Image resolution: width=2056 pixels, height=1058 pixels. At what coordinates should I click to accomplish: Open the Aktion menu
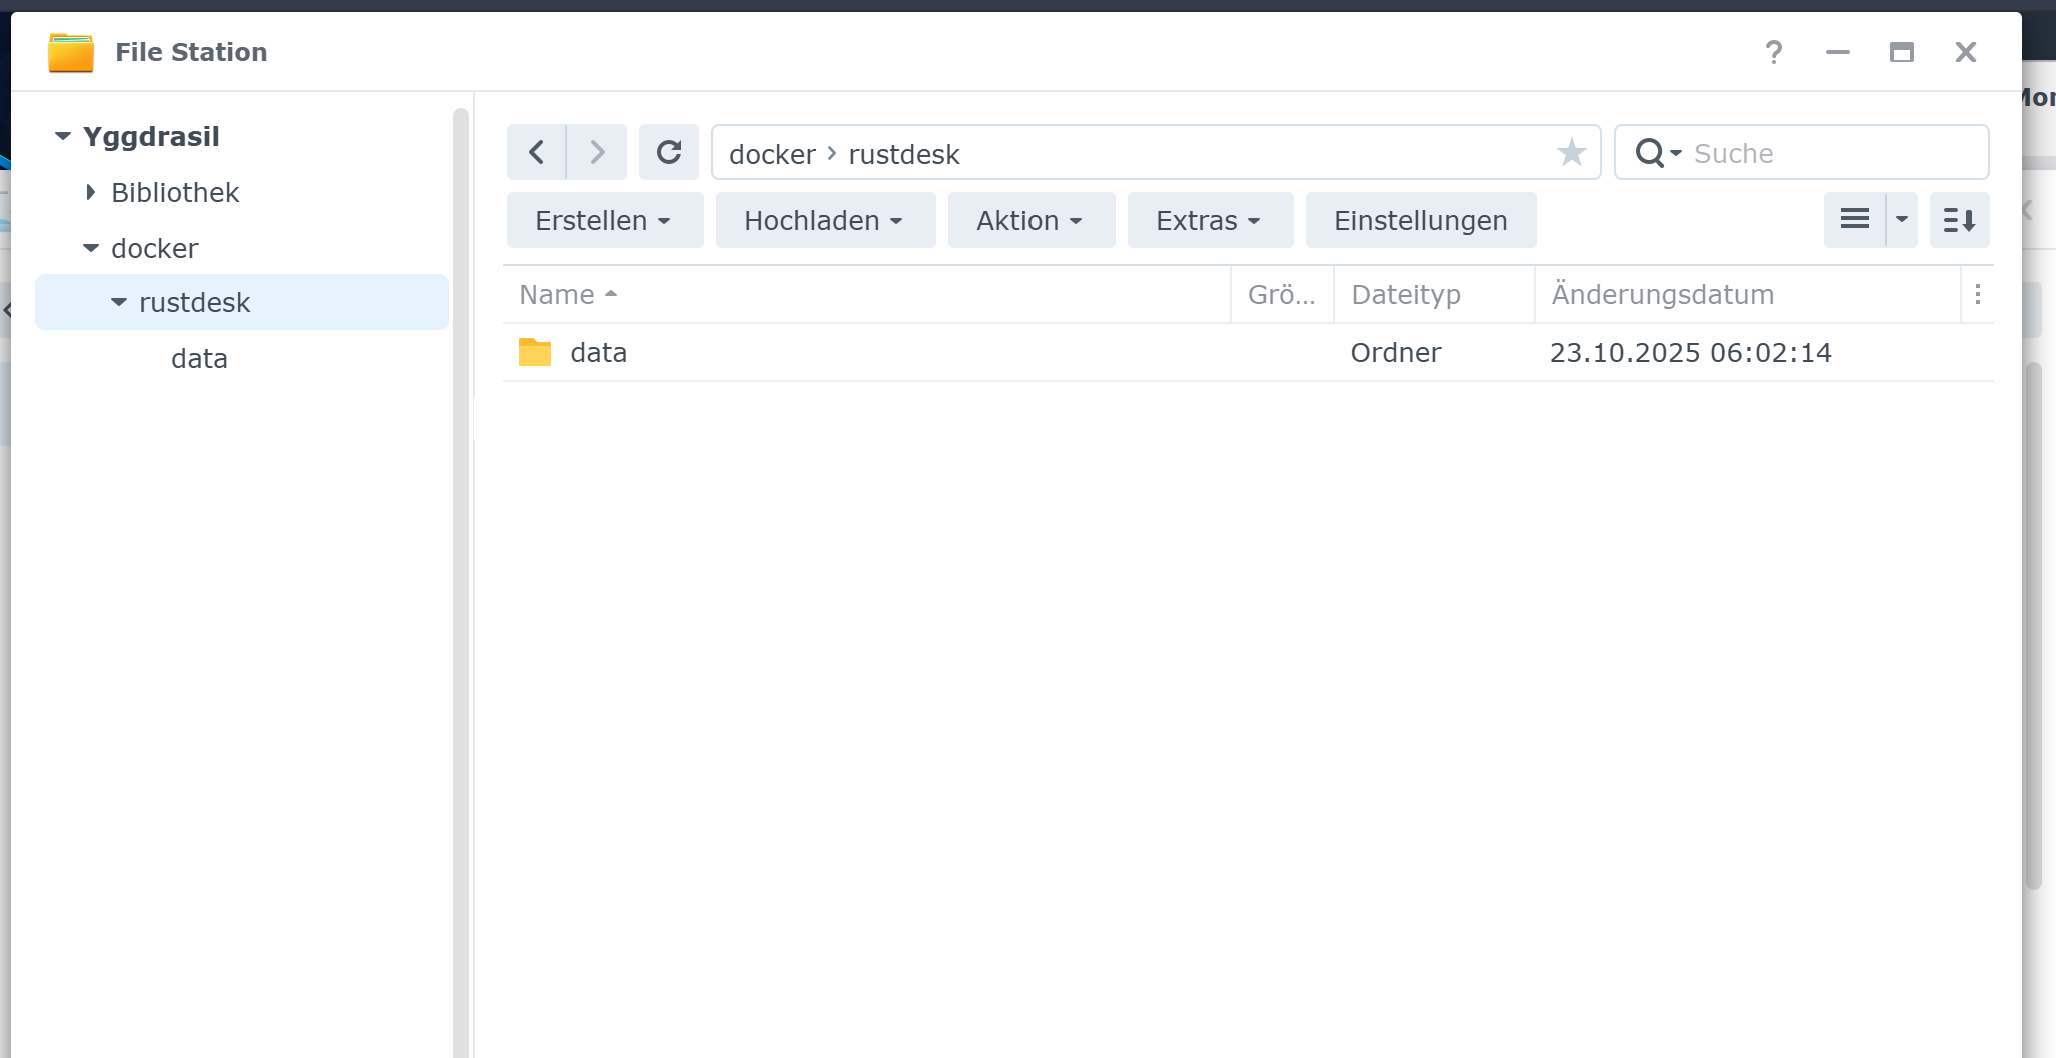point(1030,220)
